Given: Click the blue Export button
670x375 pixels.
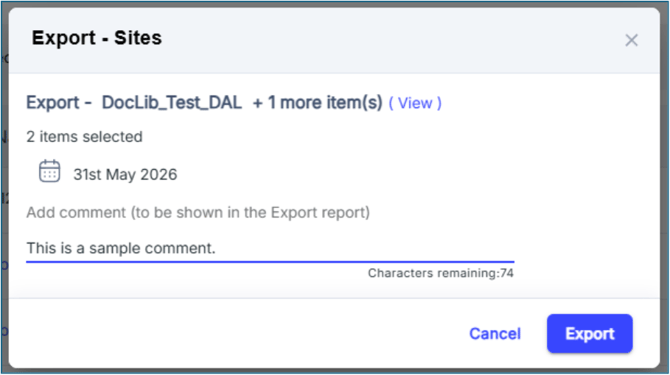Looking at the screenshot, I should click(590, 334).
